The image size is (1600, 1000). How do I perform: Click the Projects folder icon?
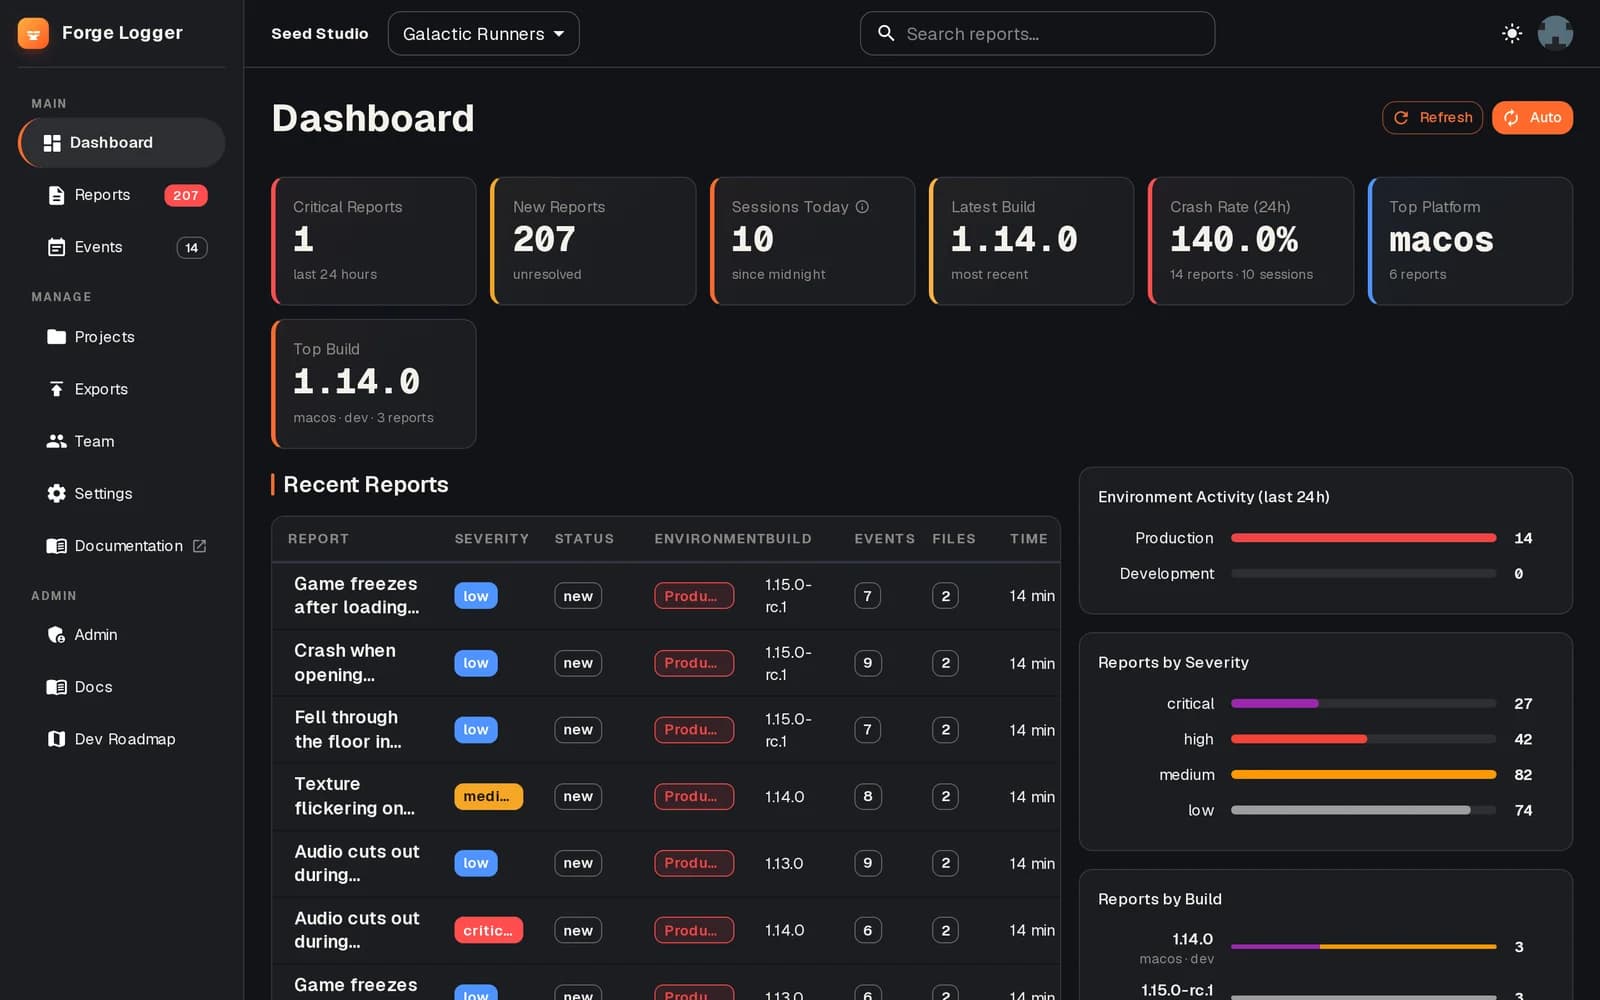tap(56, 337)
